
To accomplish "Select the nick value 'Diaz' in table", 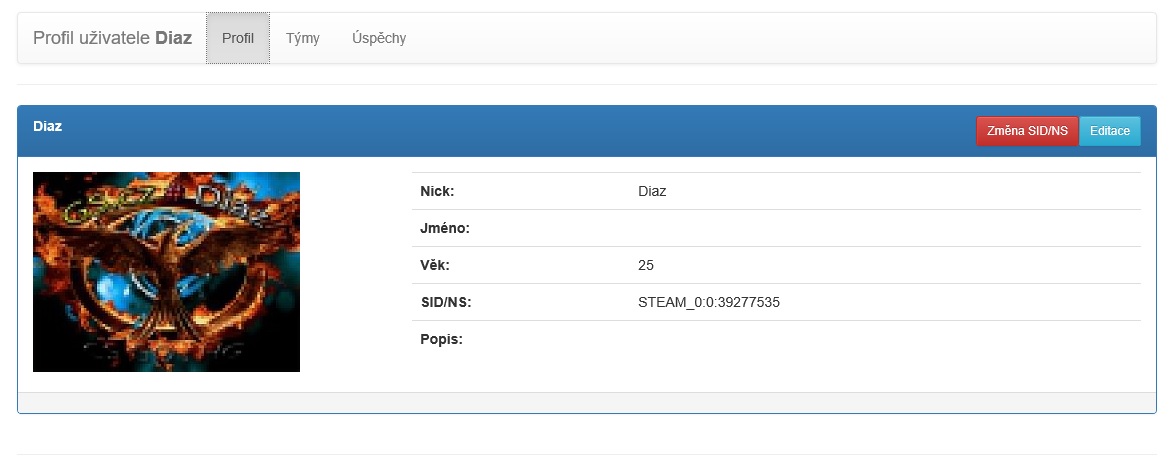I will [x=652, y=191].
